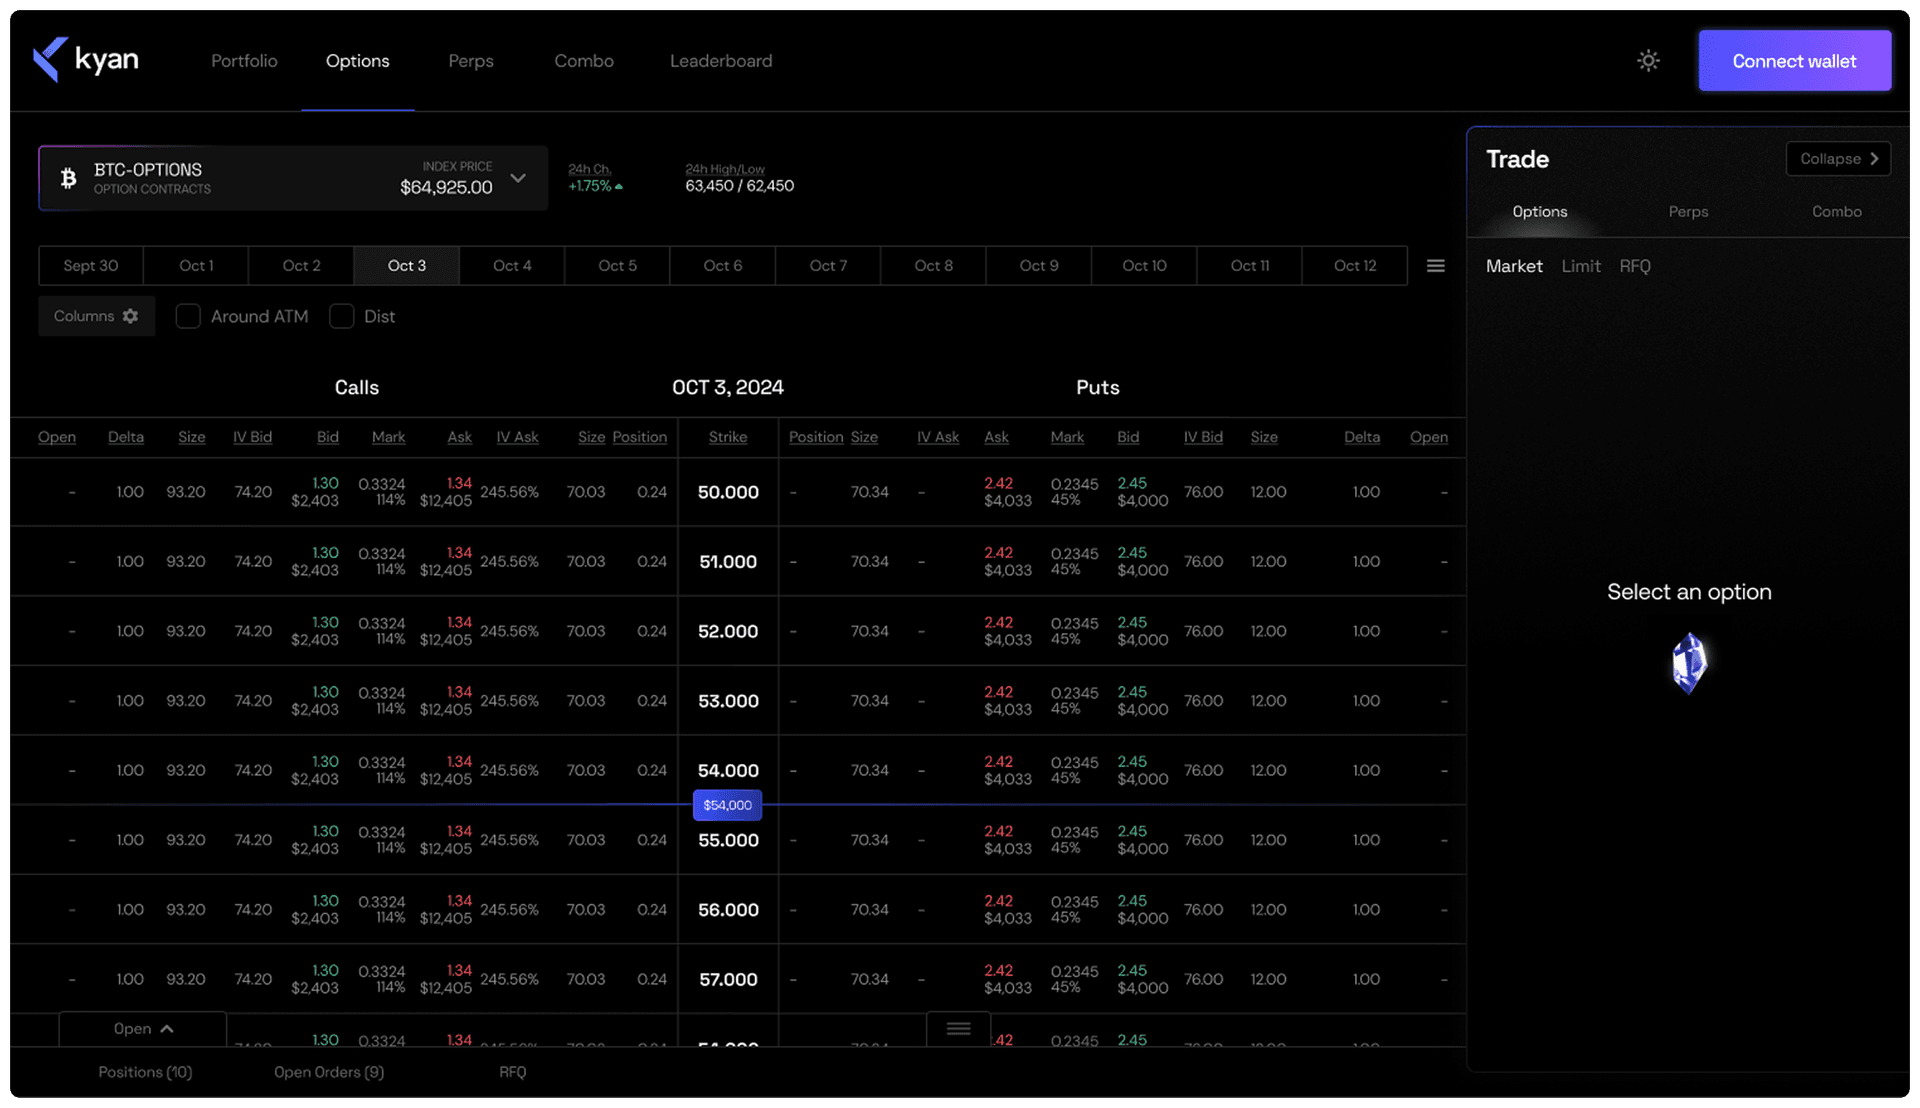Open expiry dates list menu icon
1920x1108 pixels.
tap(1435, 266)
